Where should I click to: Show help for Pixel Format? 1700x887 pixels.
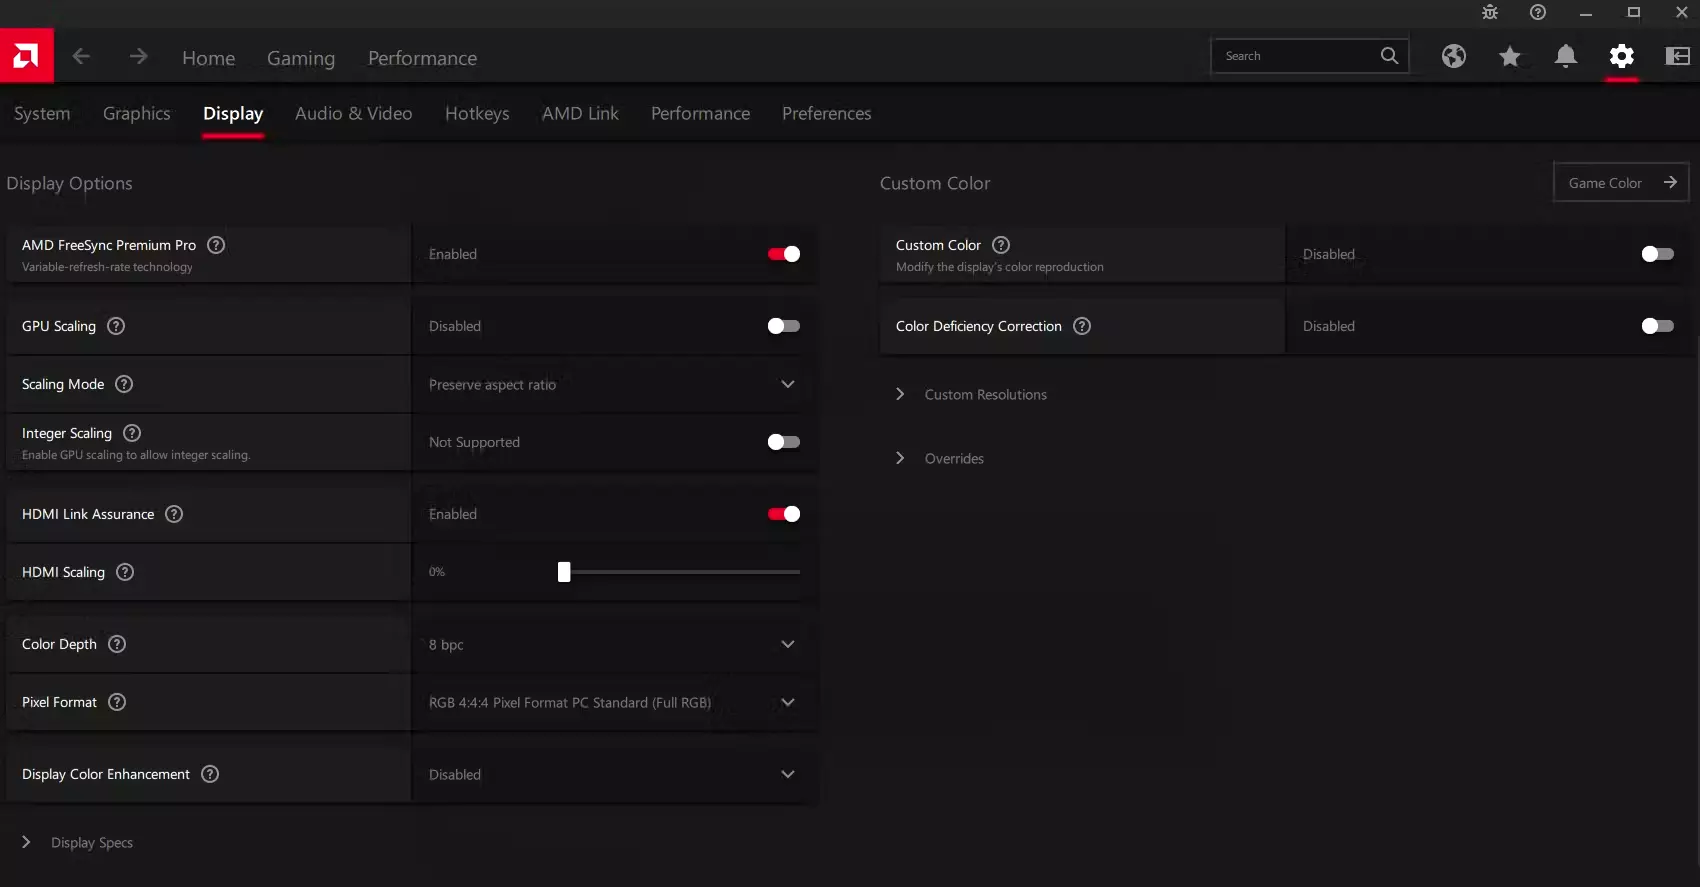point(117,702)
